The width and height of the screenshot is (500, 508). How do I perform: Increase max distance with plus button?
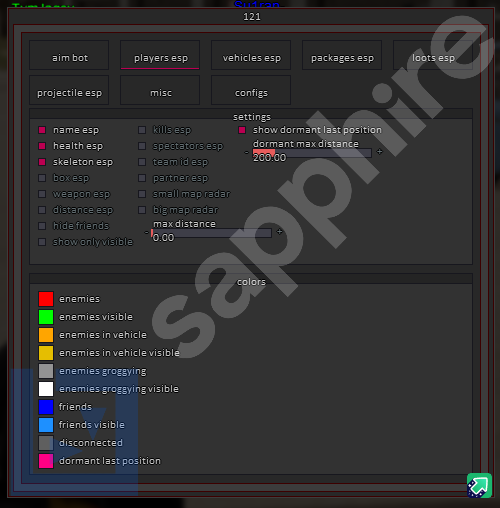point(279,231)
